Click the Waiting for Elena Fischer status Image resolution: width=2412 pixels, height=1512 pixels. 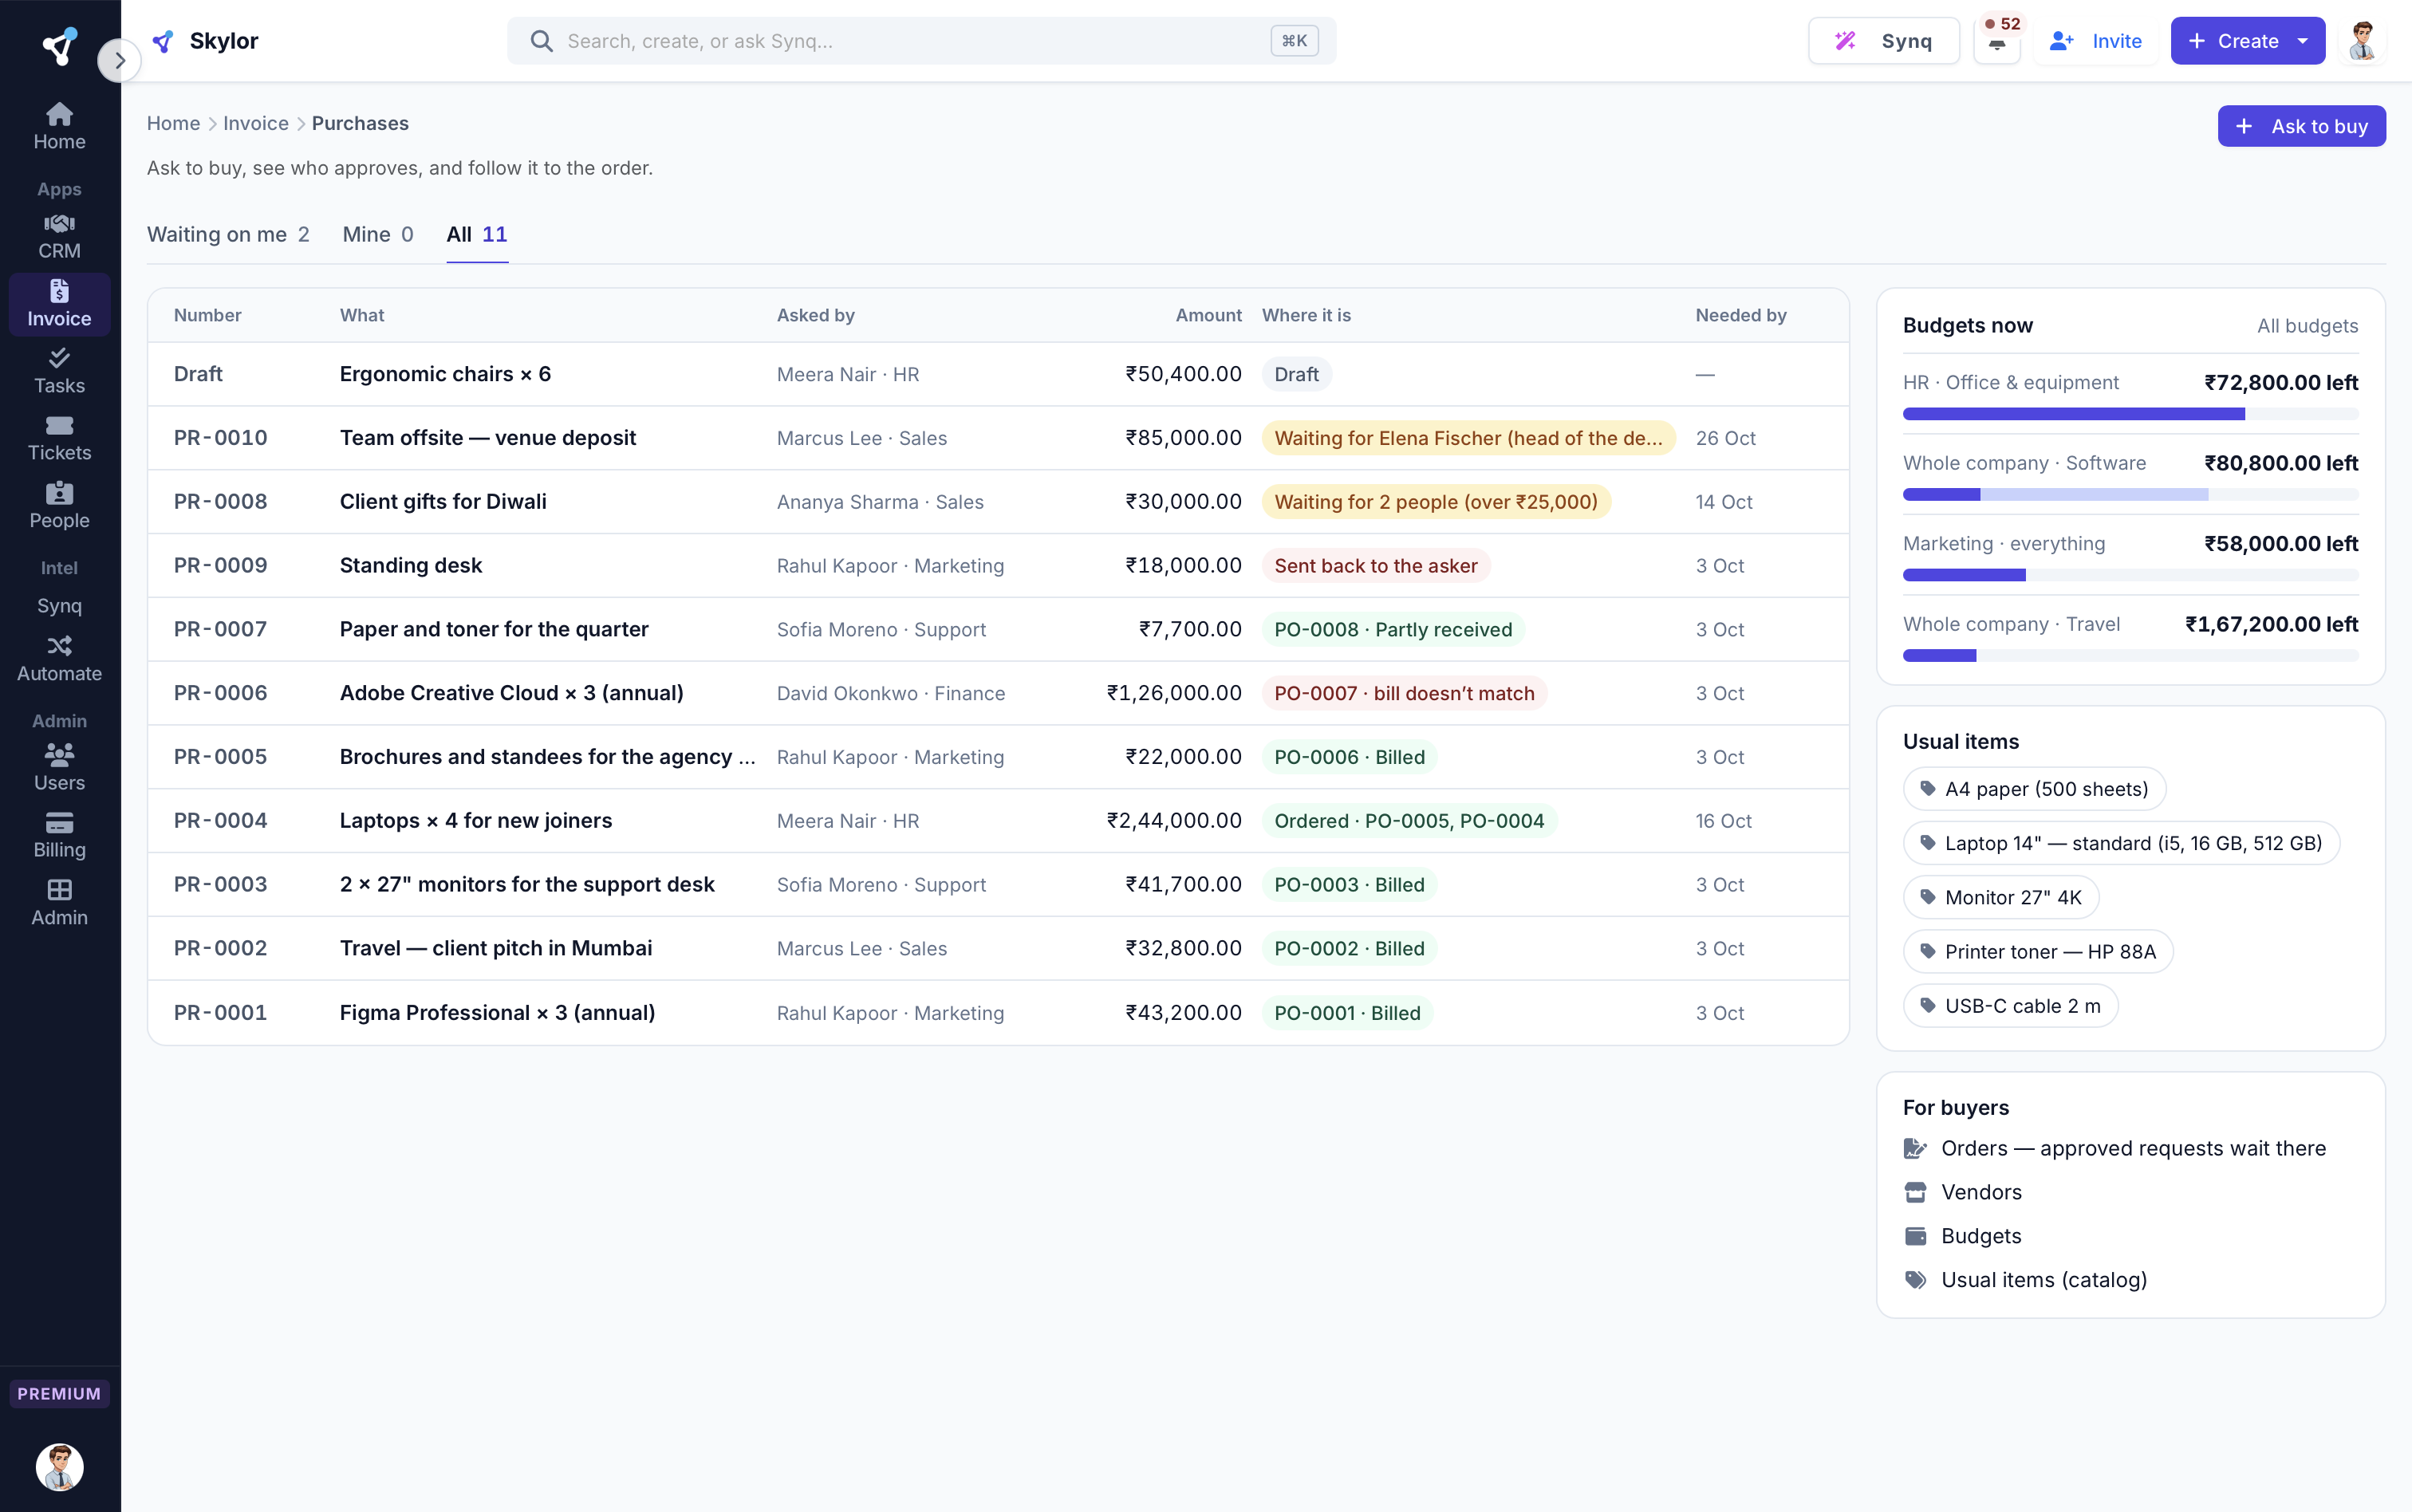tap(1468, 438)
